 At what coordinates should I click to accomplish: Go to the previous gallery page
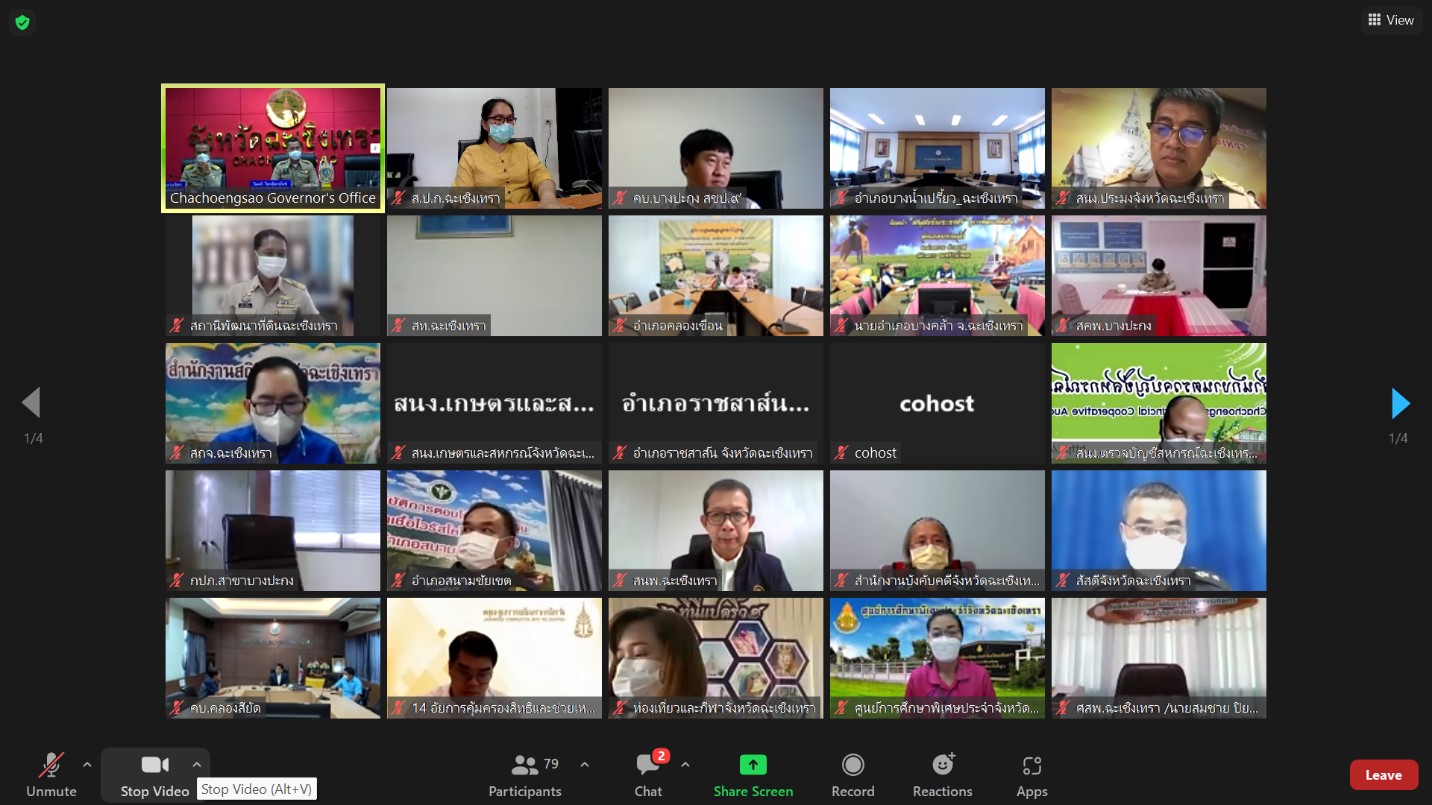(31, 403)
